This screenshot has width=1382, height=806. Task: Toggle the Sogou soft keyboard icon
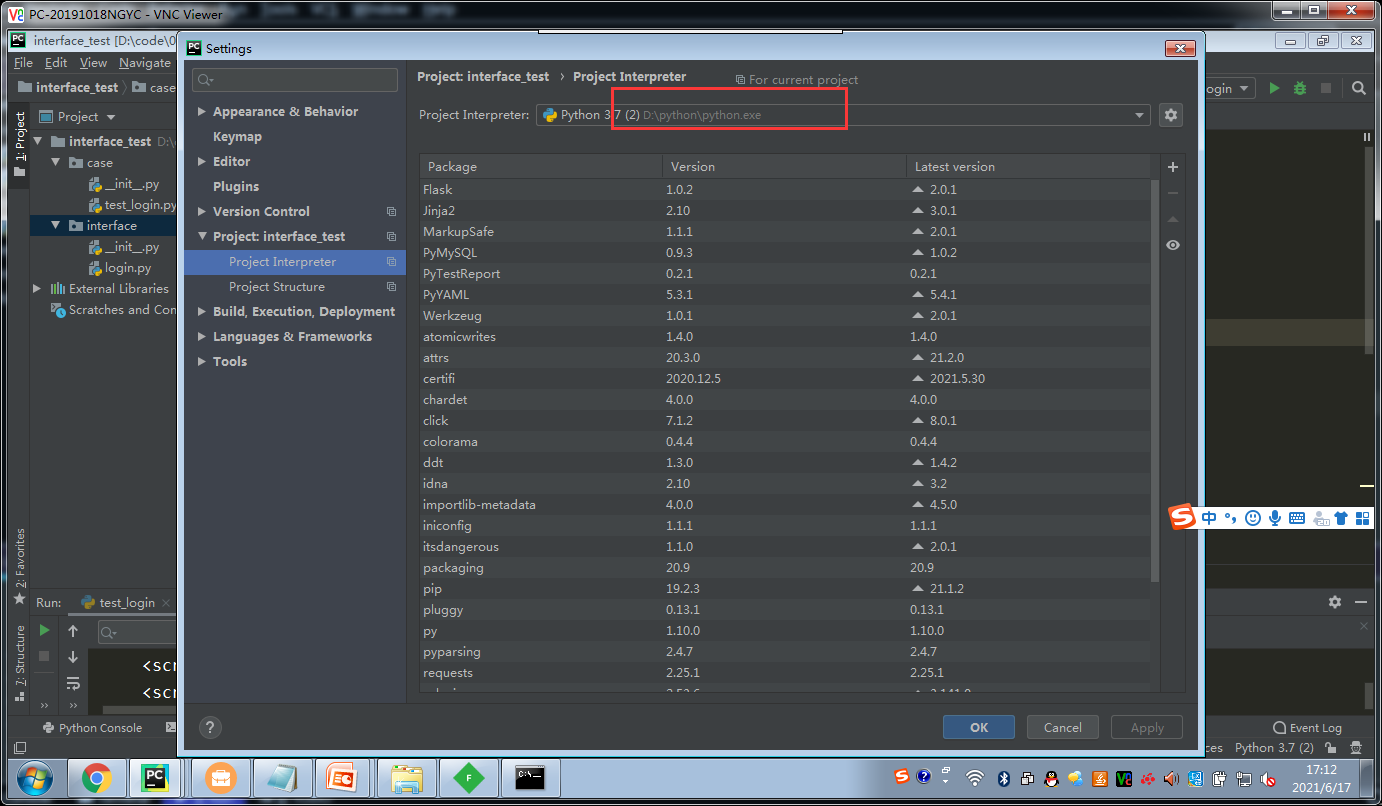tap(1297, 518)
